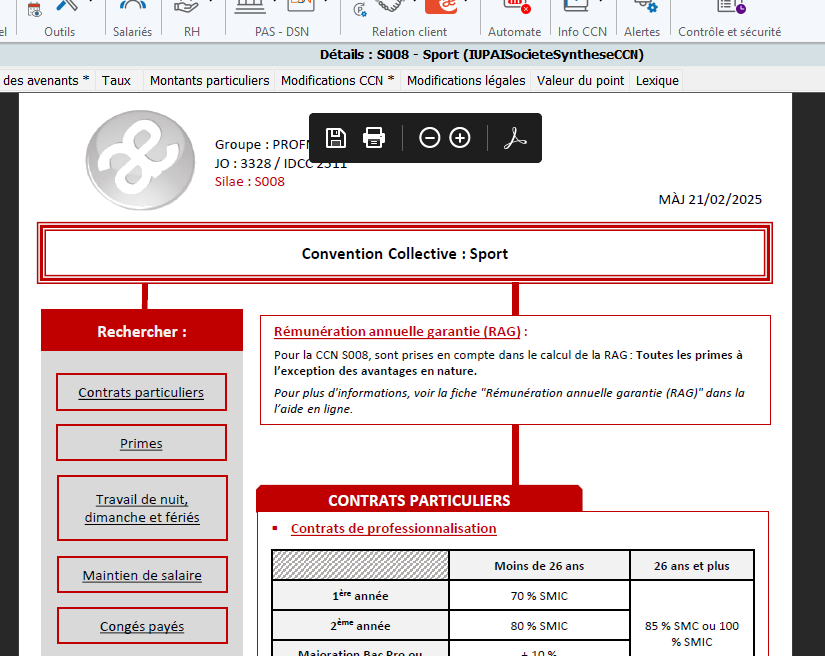Open the document in Adobe Acrobat
The height and width of the screenshot is (656, 825).
pos(515,138)
